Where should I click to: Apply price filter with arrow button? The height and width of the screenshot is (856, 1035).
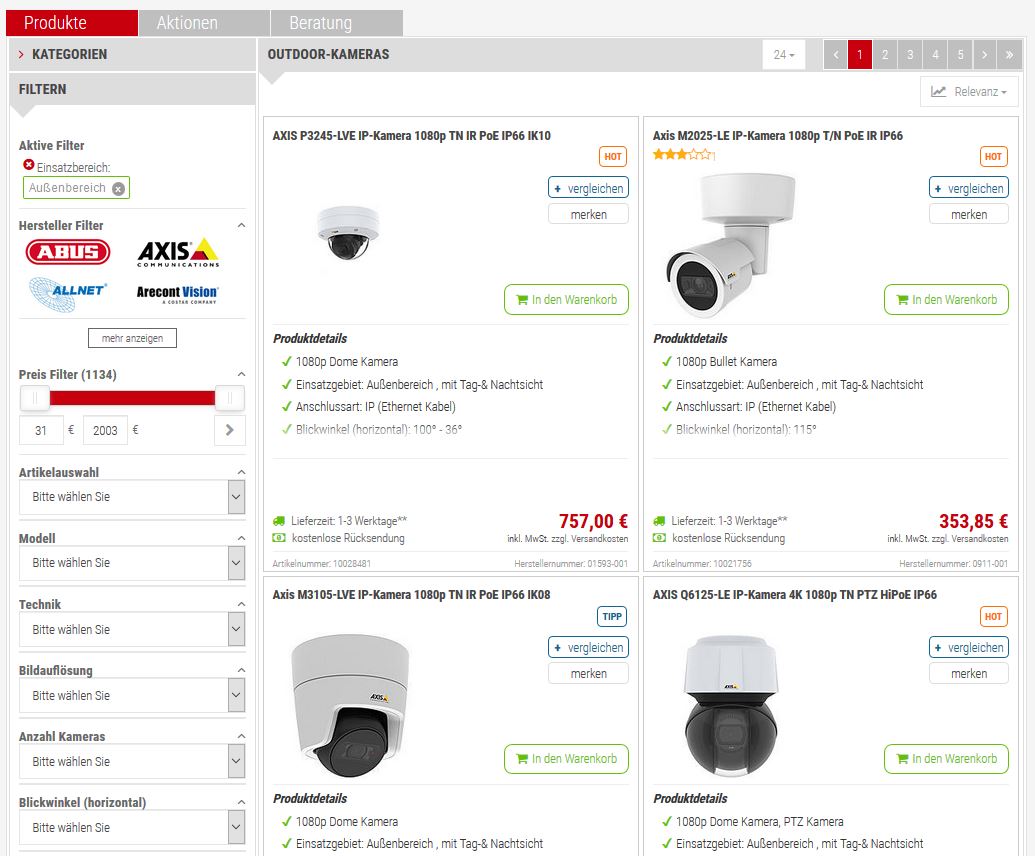click(x=229, y=430)
